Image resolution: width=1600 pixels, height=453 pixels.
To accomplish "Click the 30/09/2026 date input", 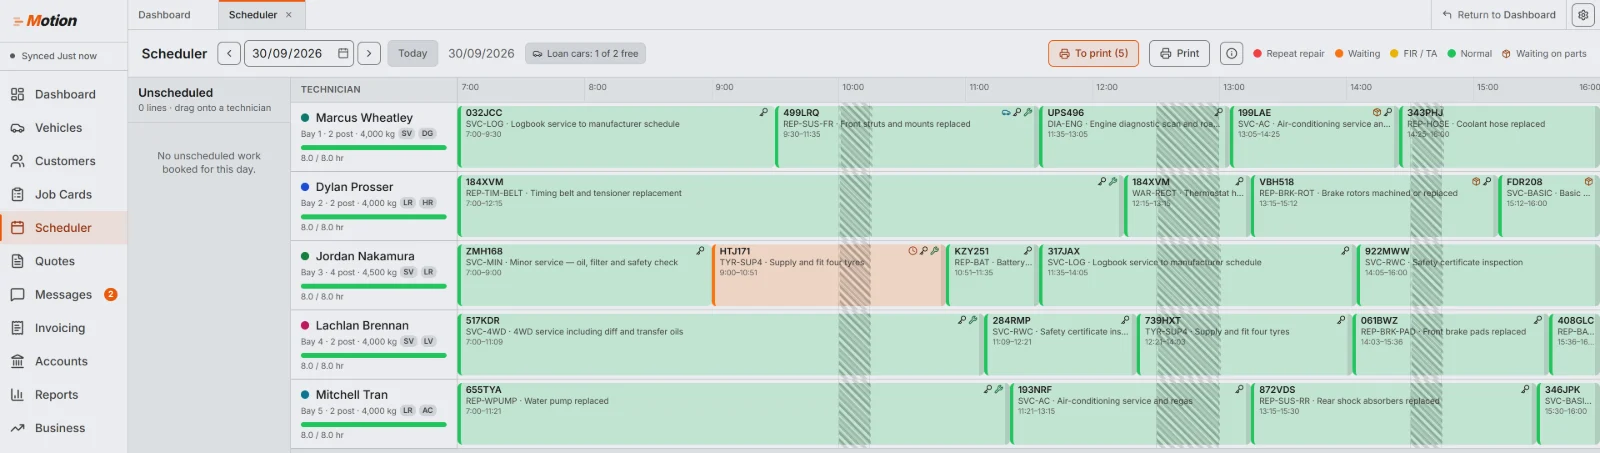I will [x=297, y=54].
